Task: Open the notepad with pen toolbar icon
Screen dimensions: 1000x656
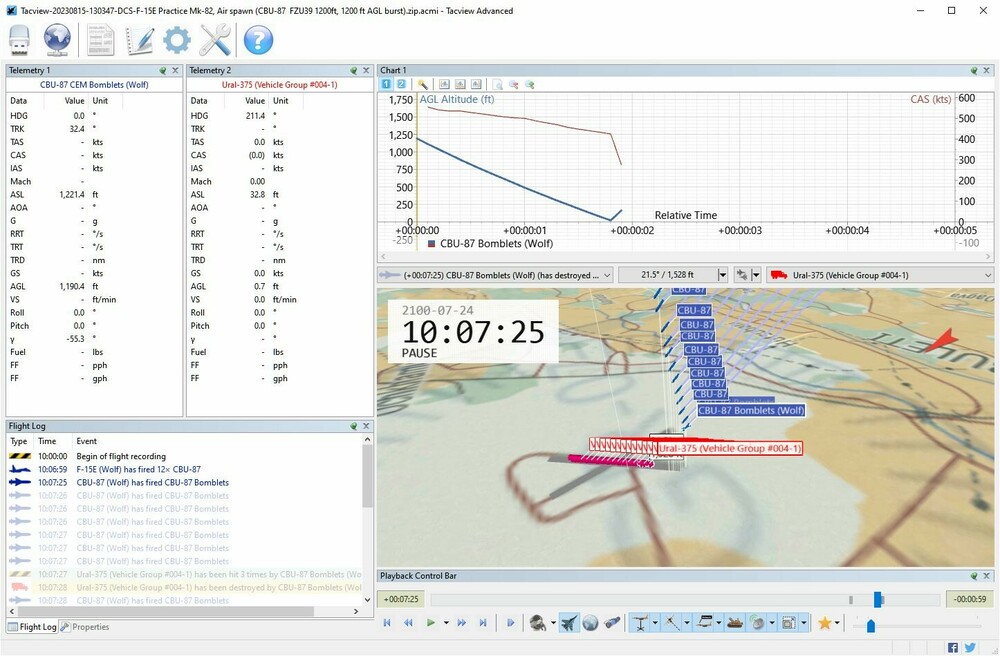Action: coord(139,40)
